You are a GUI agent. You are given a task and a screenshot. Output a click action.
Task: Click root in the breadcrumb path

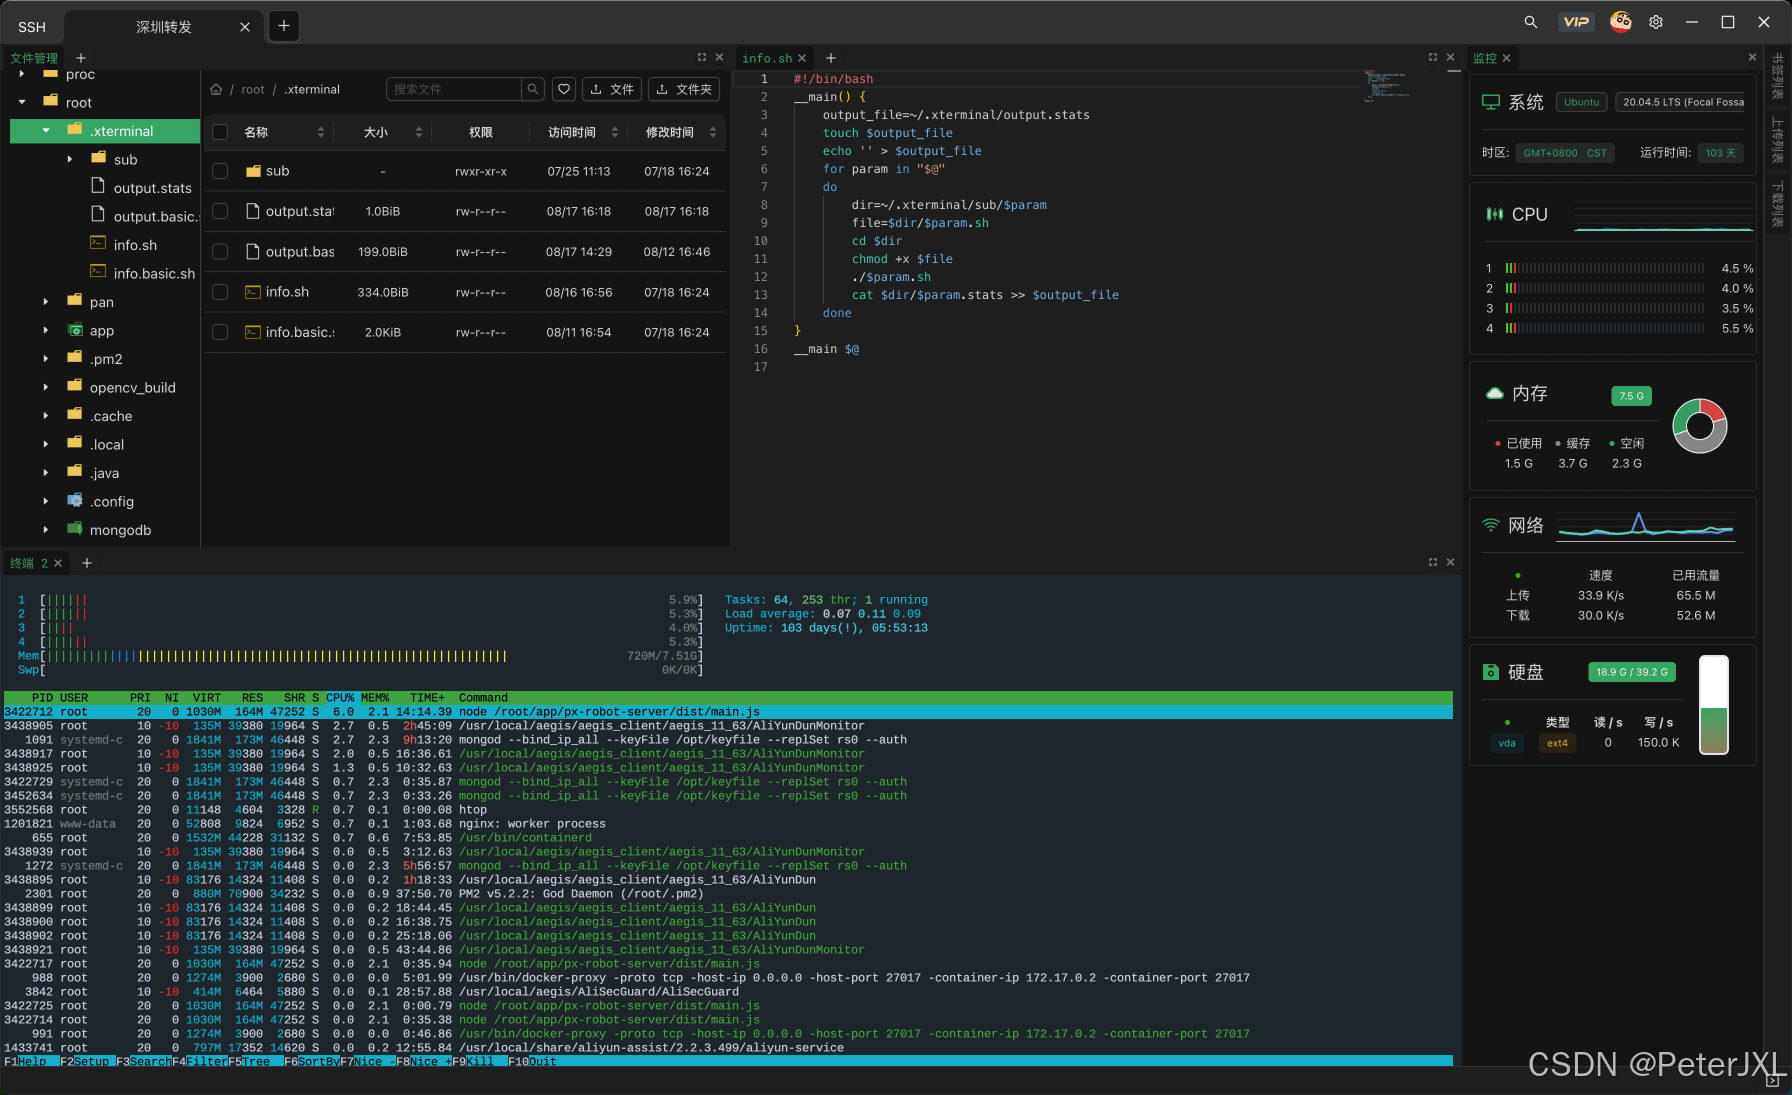(x=253, y=89)
